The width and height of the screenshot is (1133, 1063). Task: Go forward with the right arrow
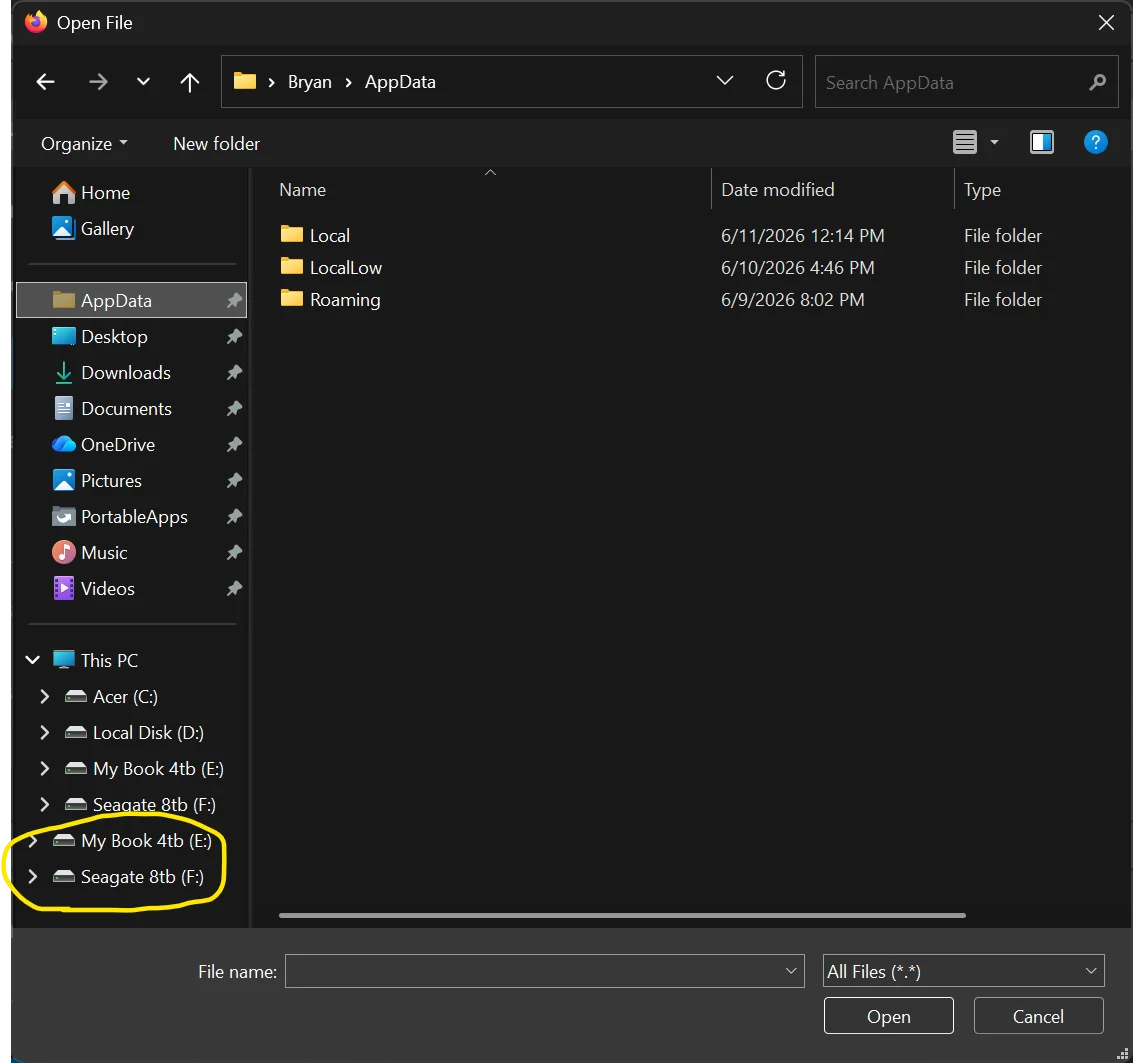[x=98, y=82]
